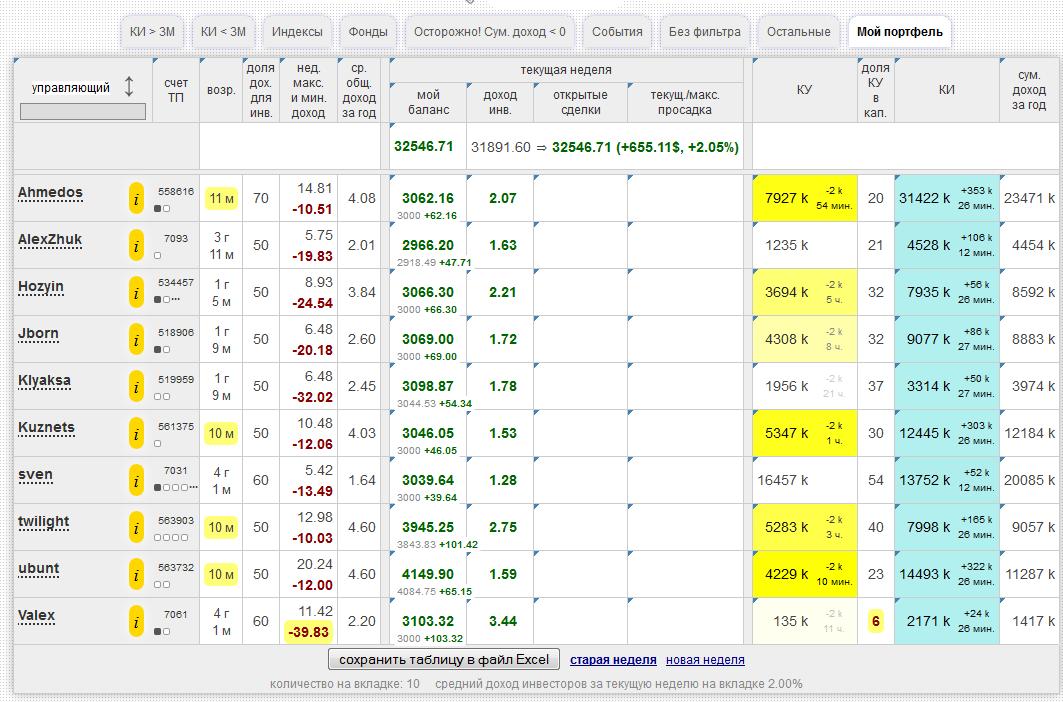Show info for manager Jborn

click(x=136, y=339)
